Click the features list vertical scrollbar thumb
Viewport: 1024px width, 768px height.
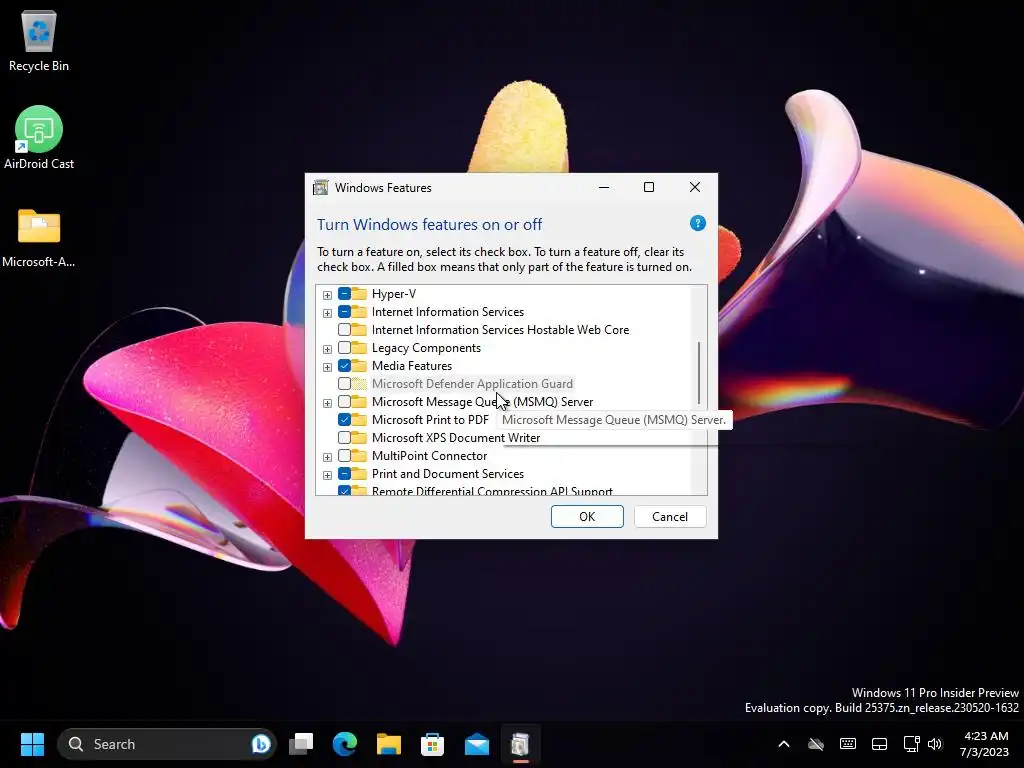pyautogui.click(x=699, y=373)
